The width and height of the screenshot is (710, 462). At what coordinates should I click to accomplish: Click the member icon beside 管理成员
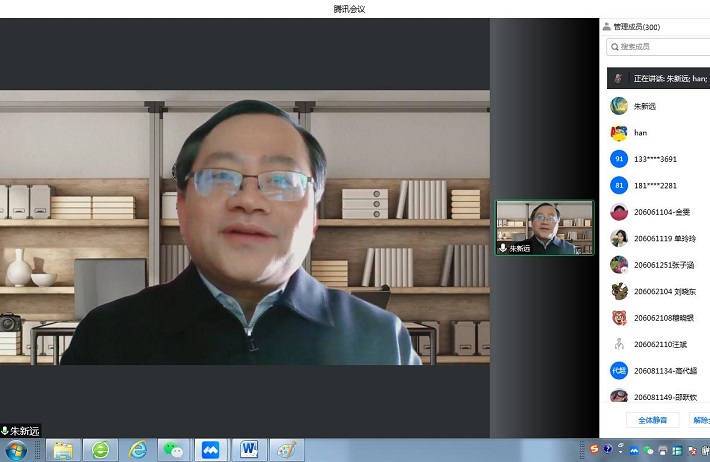[x=607, y=27]
